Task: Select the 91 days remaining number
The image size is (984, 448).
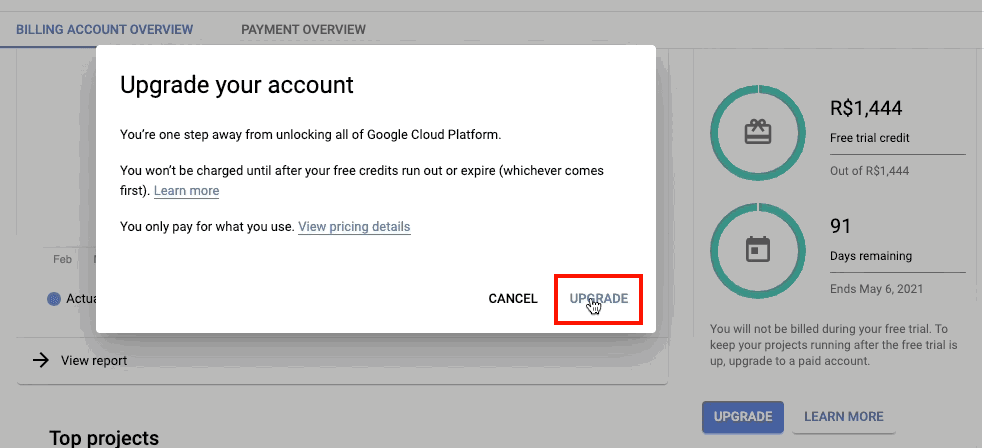Action: click(840, 226)
